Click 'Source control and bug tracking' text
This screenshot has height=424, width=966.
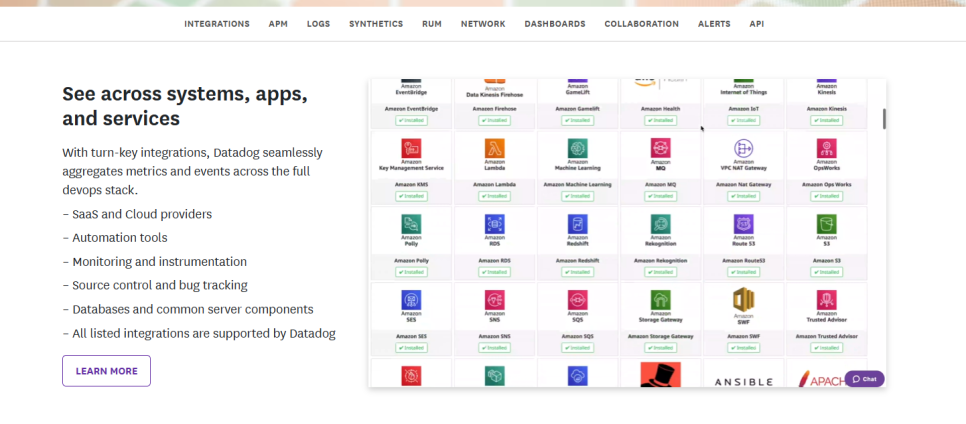160,285
